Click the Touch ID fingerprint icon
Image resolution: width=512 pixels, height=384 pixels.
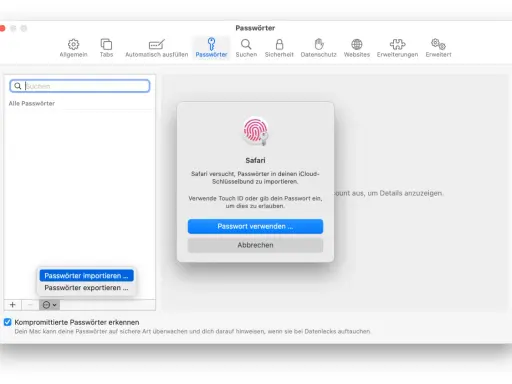pyautogui.click(x=255, y=131)
